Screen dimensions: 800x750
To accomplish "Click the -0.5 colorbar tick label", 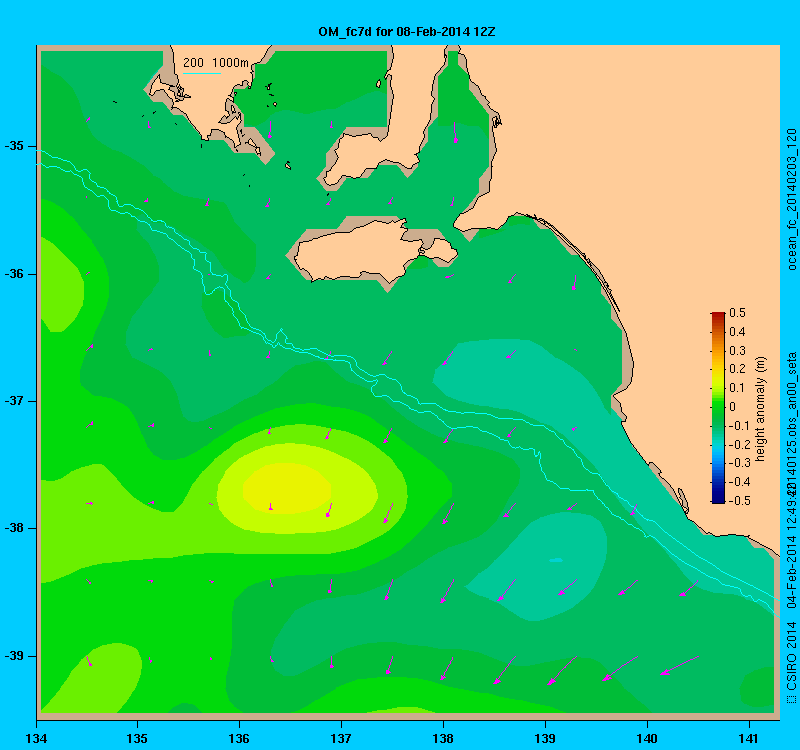I will click(x=739, y=501).
